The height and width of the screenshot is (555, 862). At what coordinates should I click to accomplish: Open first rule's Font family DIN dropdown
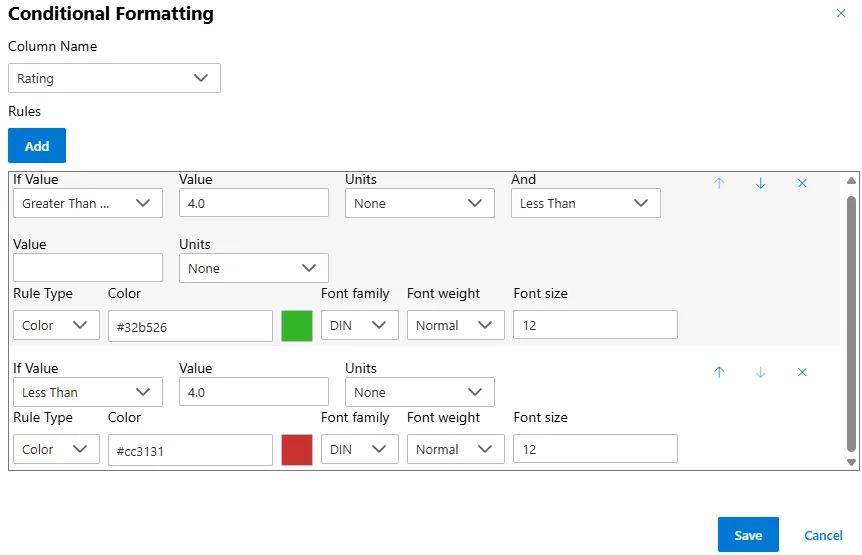tap(359, 325)
